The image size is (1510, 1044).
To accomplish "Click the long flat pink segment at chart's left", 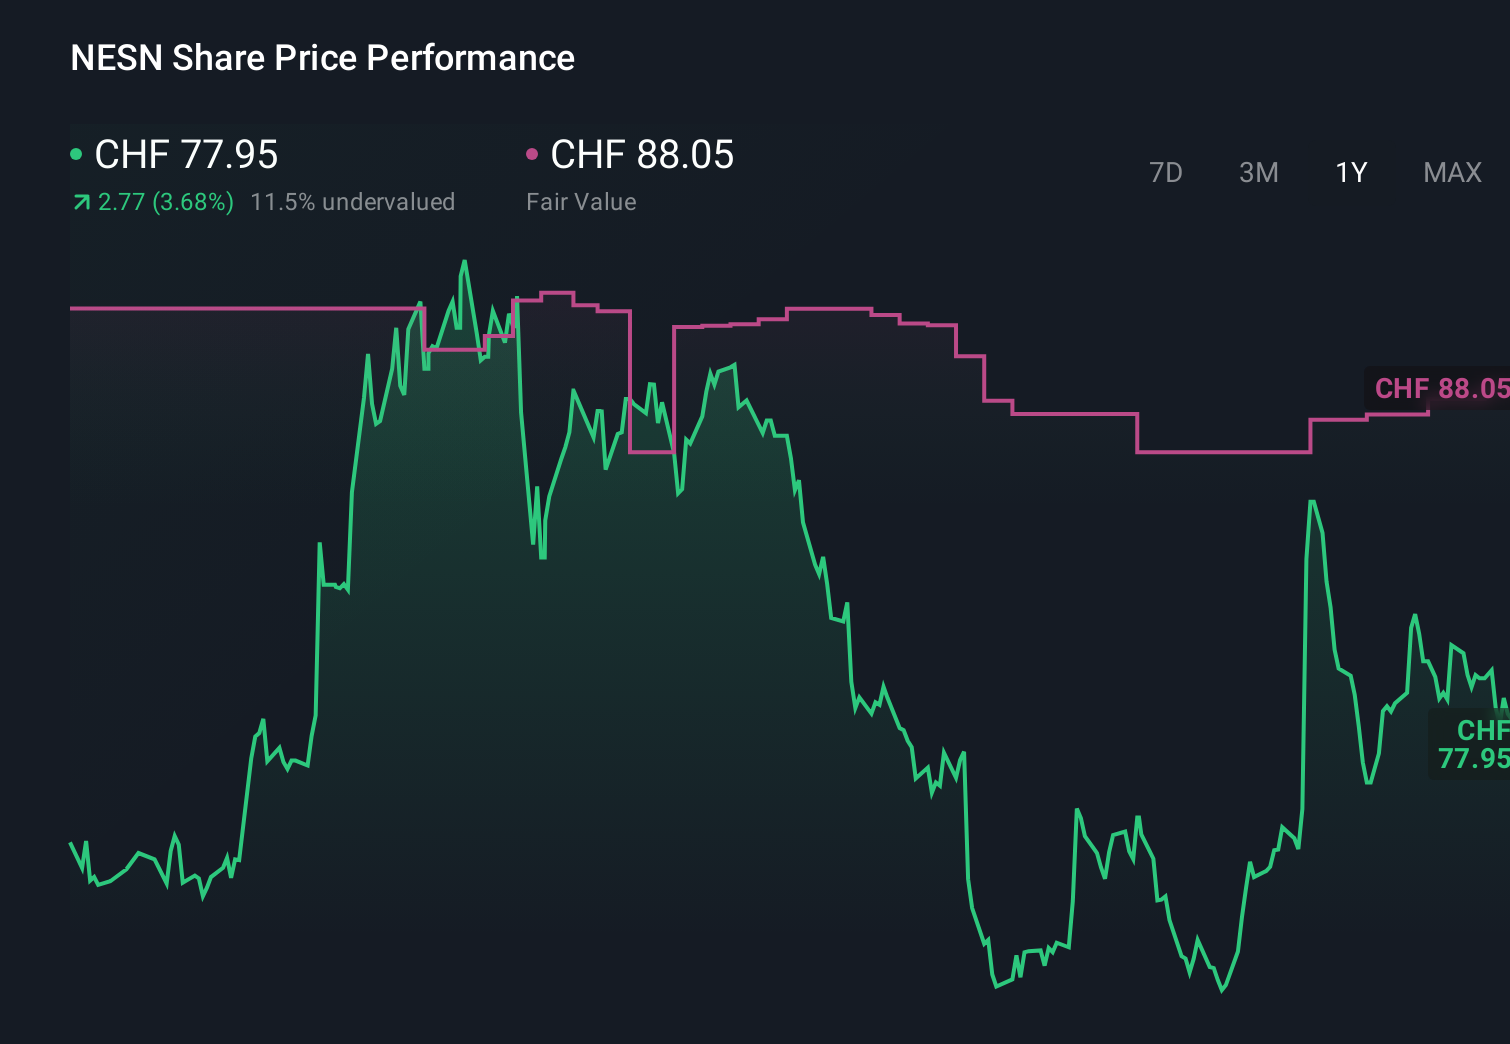I will (240, 308).
